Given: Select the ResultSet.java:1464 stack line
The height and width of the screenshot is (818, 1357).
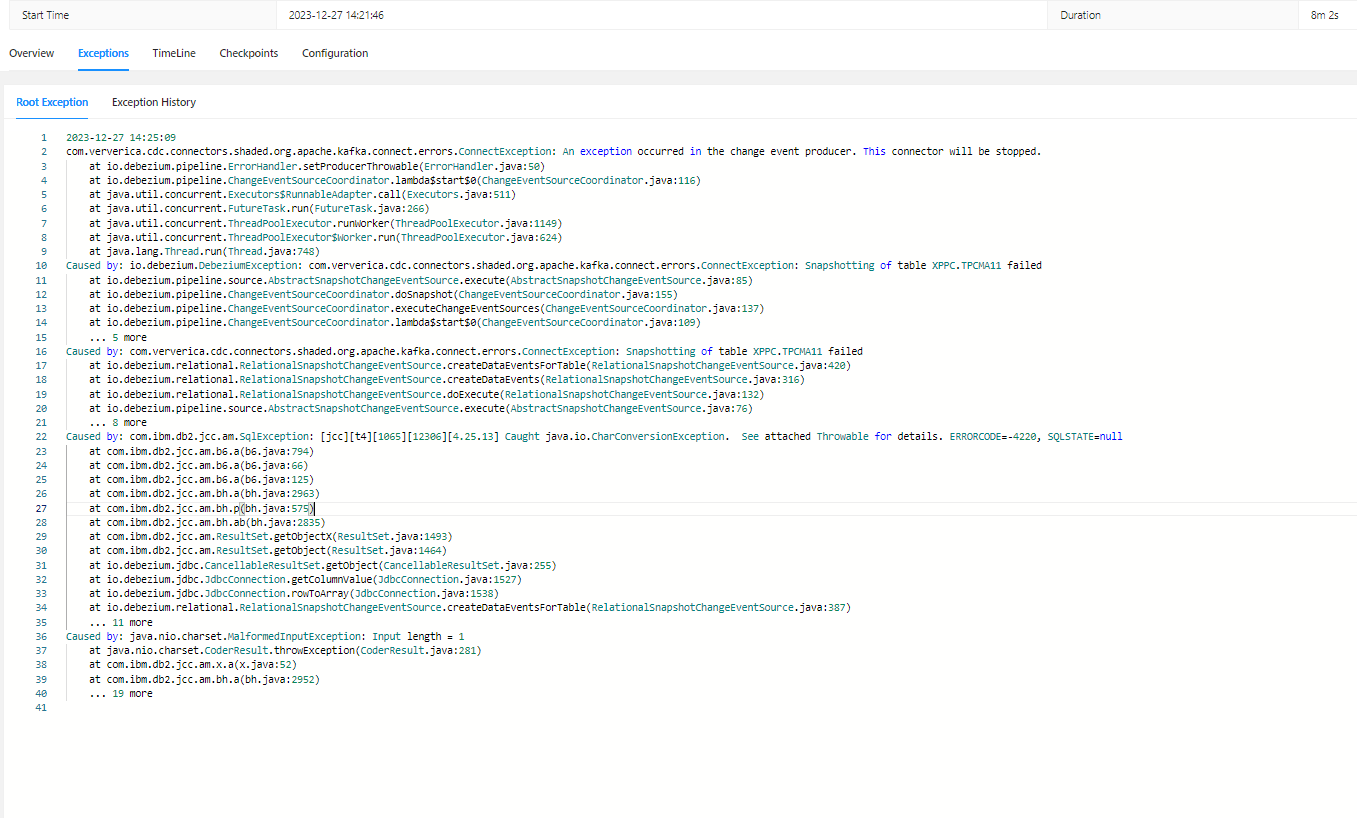Looking at the screenshot, I should tap(268, 551).
